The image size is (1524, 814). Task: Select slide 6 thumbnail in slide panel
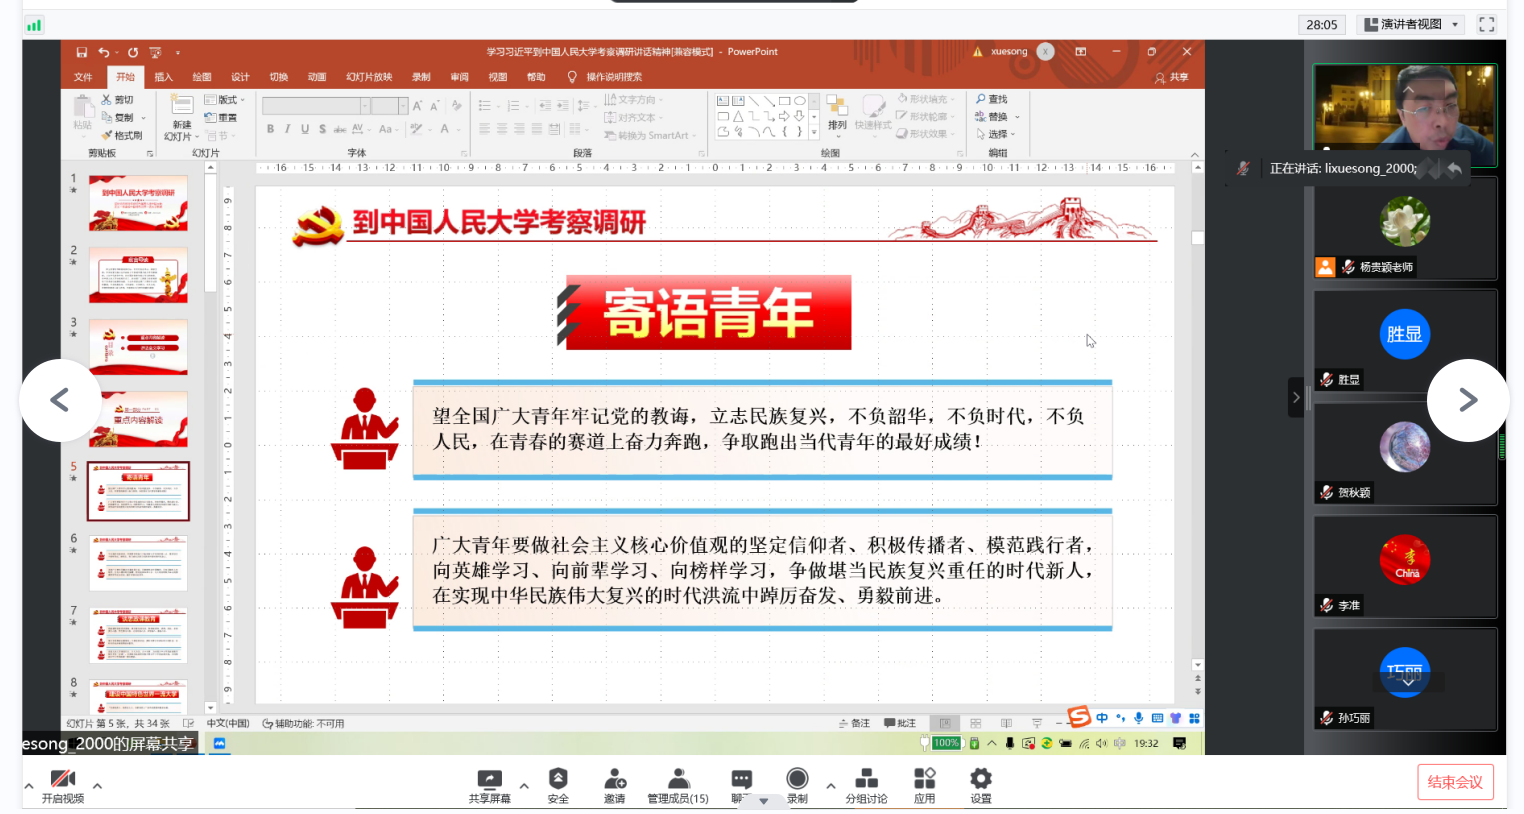[x=139, y=562]
